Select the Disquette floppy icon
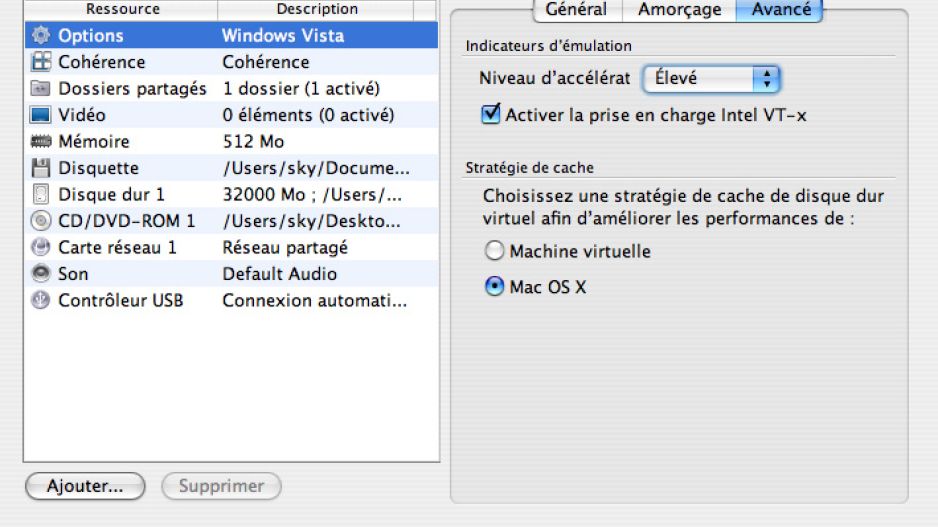The image size is (938, 527). [41, 168]
